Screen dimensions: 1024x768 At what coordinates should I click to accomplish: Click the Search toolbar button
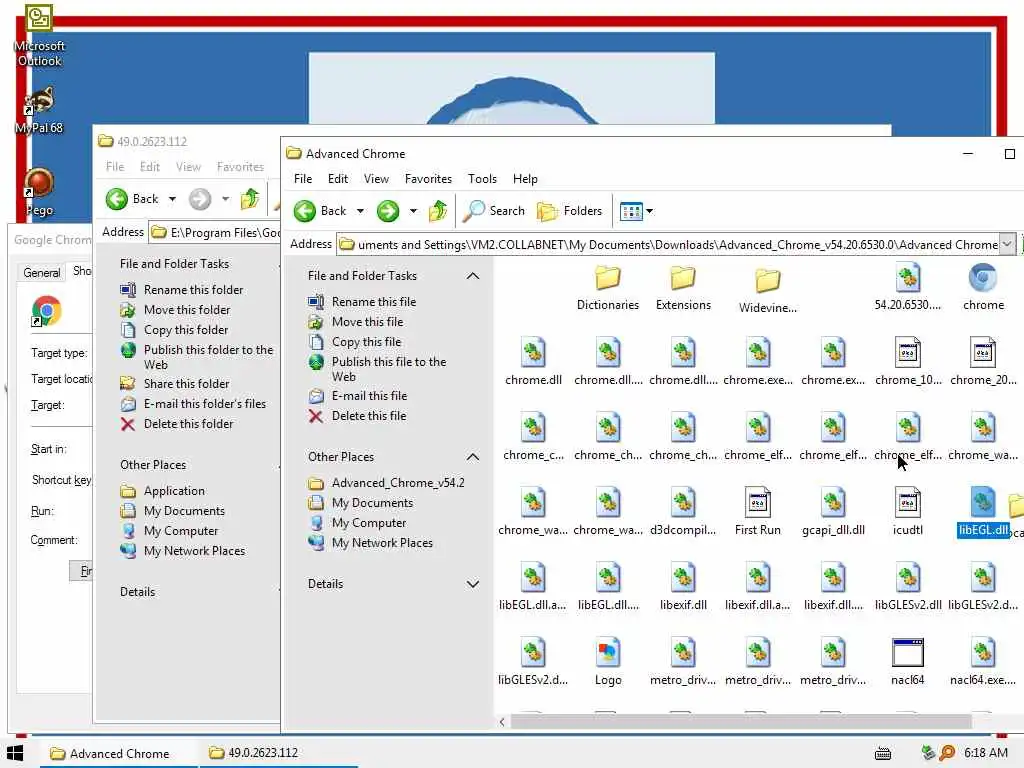494,210
